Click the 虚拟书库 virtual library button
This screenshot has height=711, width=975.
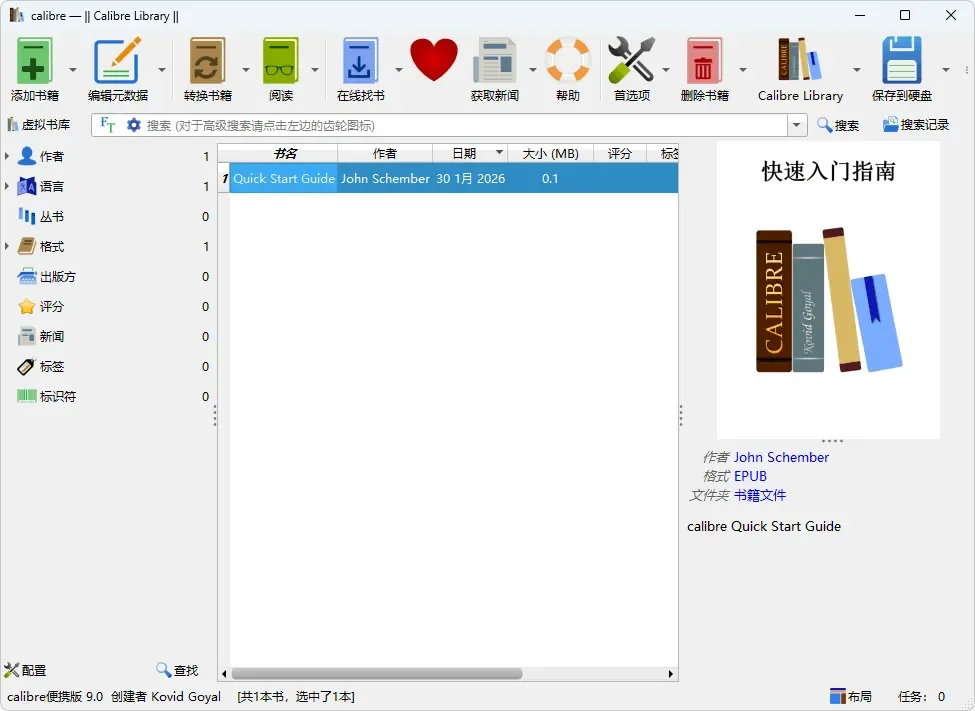tap(39, 125)
